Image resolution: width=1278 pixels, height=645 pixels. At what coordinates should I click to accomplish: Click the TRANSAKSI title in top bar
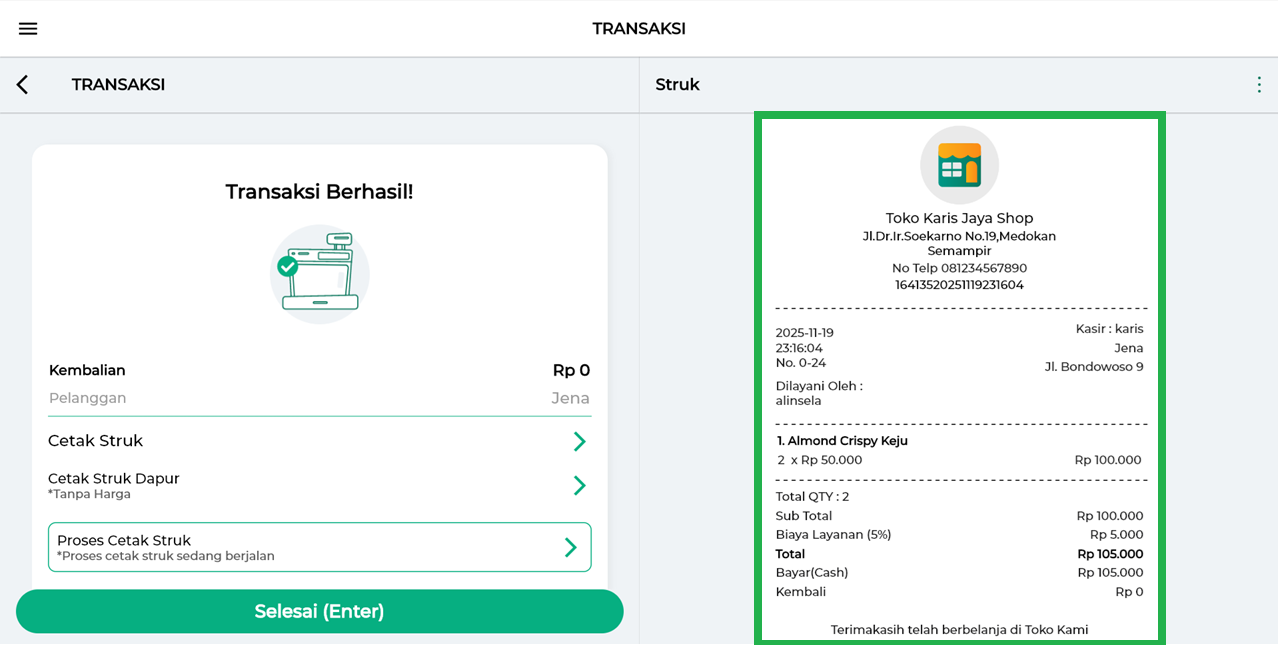tap(638, 29)
